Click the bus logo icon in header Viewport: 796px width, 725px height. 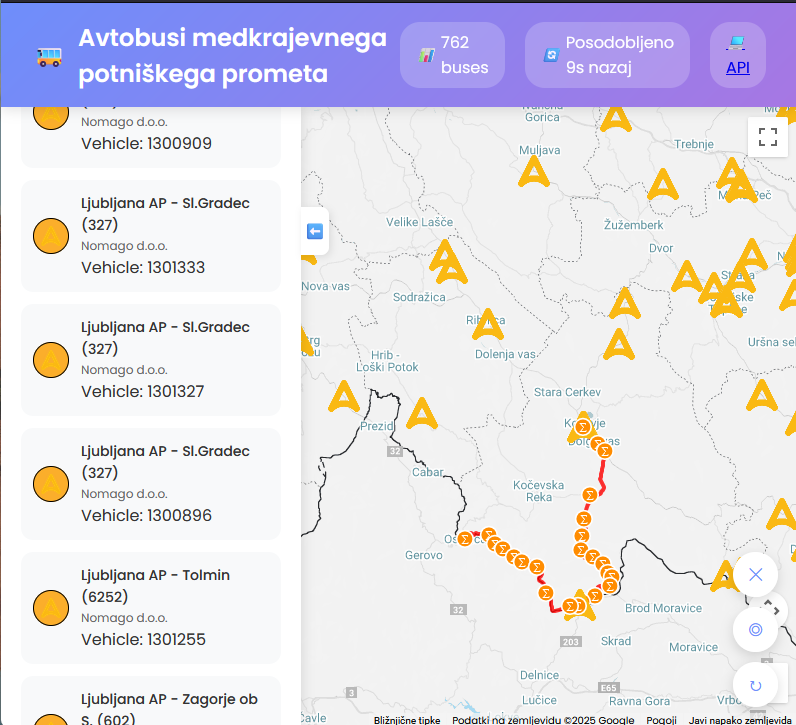point(48,56)
